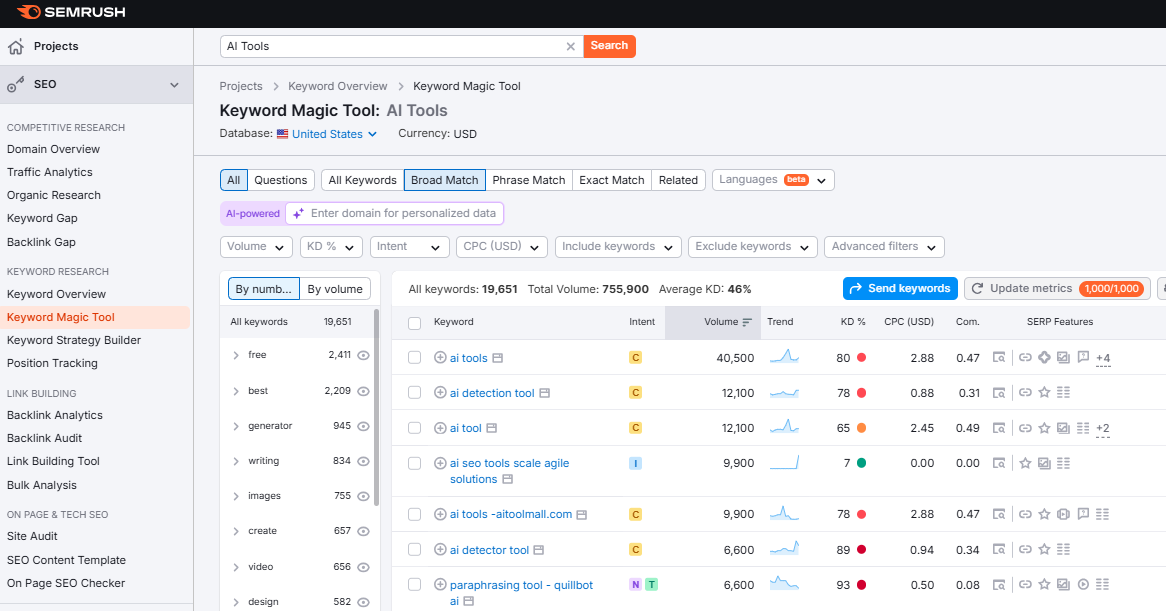
Task: Click the keyword groups panel scrollbar
Action: [376, 409]
